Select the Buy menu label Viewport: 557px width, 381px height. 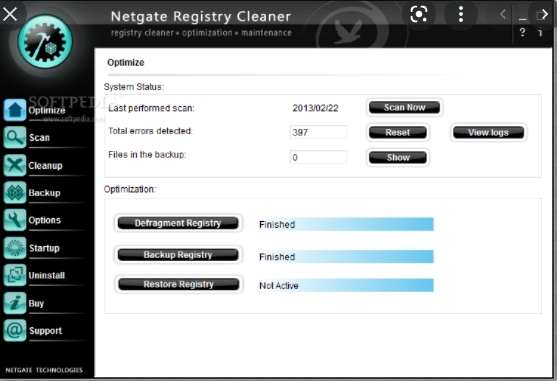tap(36, 303)
